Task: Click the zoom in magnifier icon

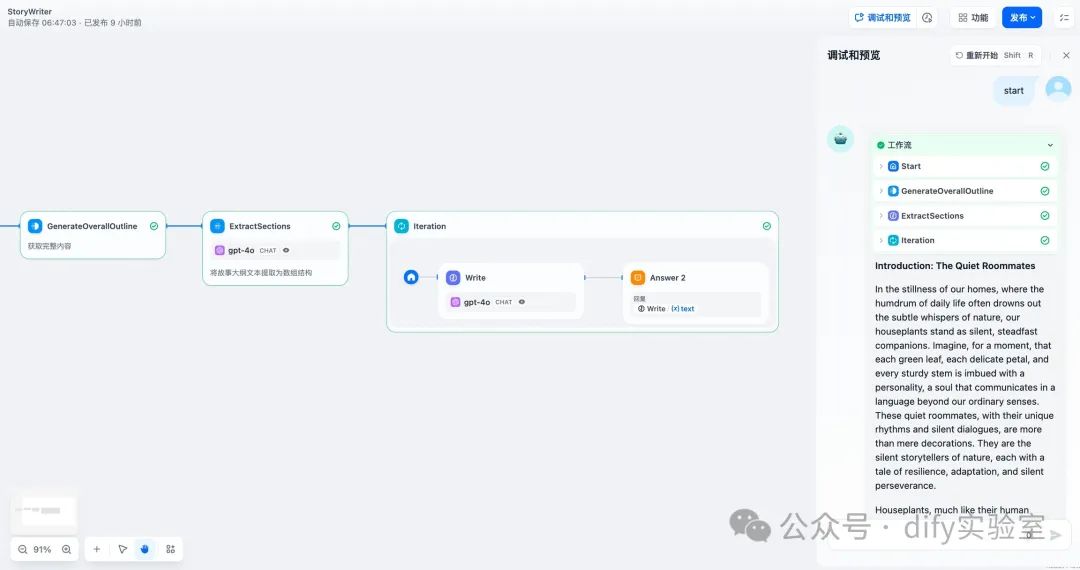Action: [x=66, y=549]
